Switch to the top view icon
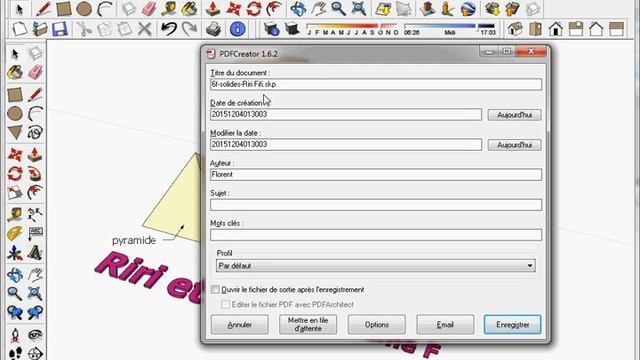The image size is (640, 360). (x=536, y=29)
